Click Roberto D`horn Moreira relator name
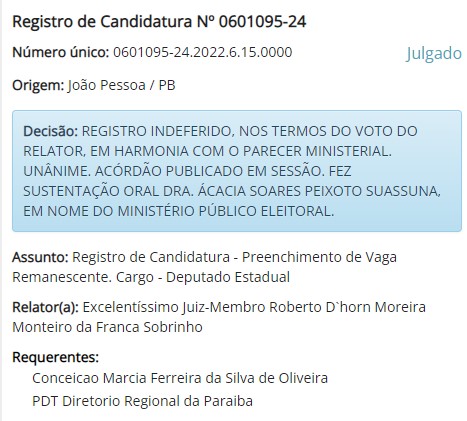The height and width of the screenshot is (421, 467). (x=347, y=307)
